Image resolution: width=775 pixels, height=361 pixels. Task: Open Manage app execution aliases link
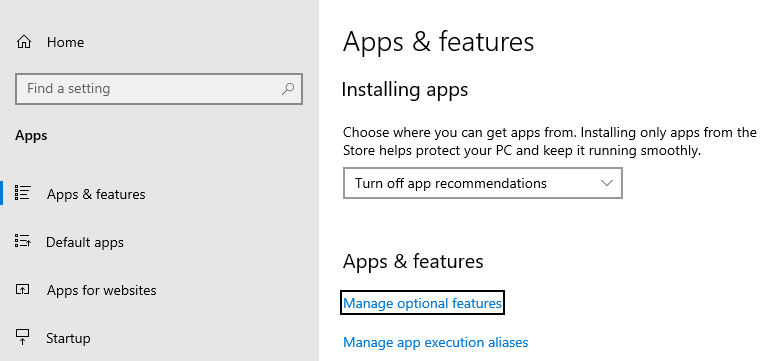click(435, 342)
